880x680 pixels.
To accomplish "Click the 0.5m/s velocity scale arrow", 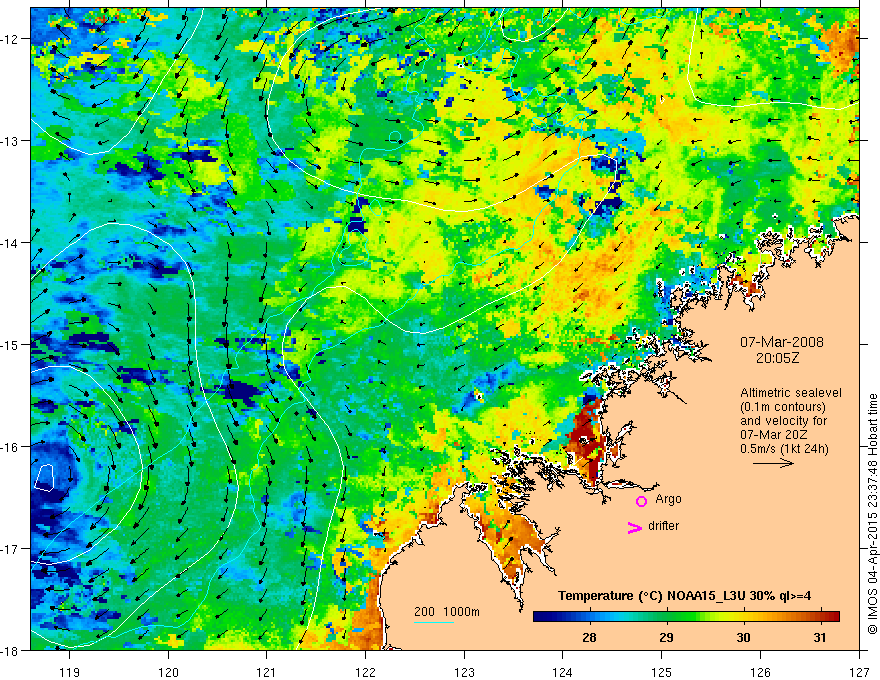I will pos(773,463).
